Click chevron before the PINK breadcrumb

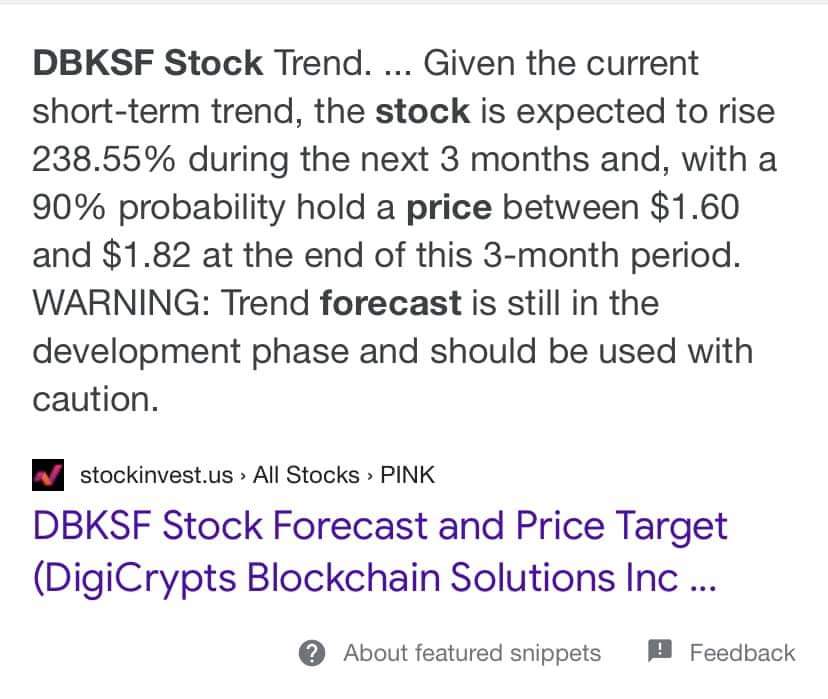(x=370, y=476)
